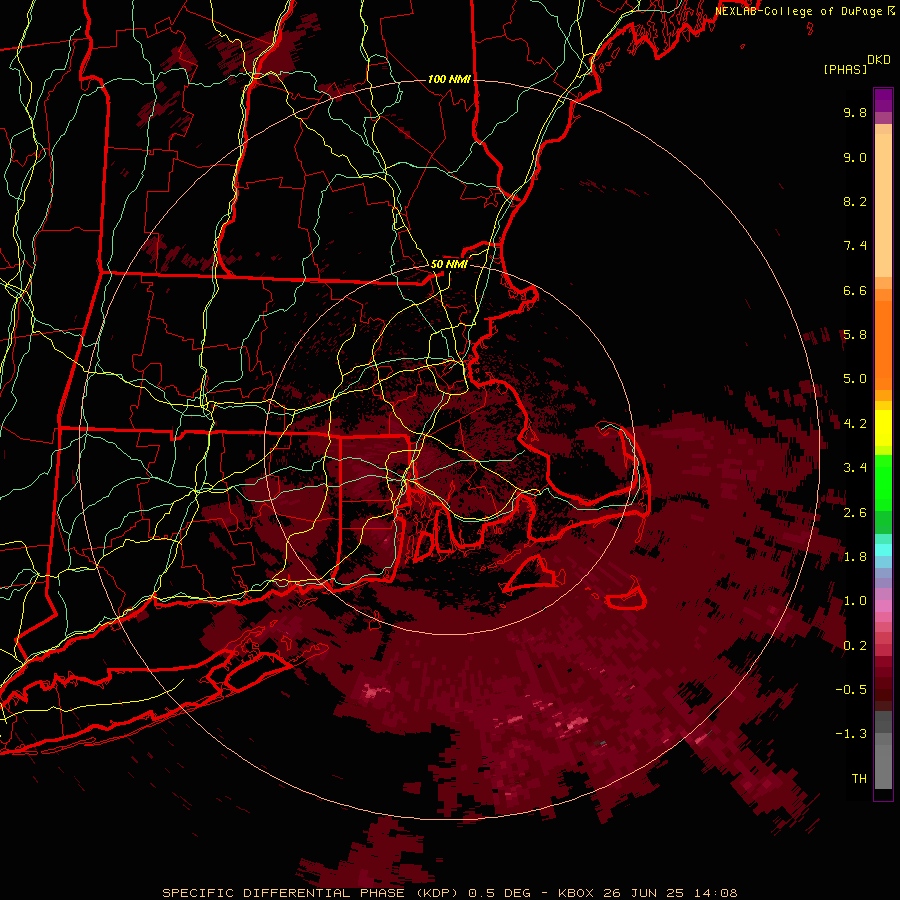Click the 50 NMI range ring label
Image resolution: width=900 pixels, height=900 pixels.
point(449,264)
